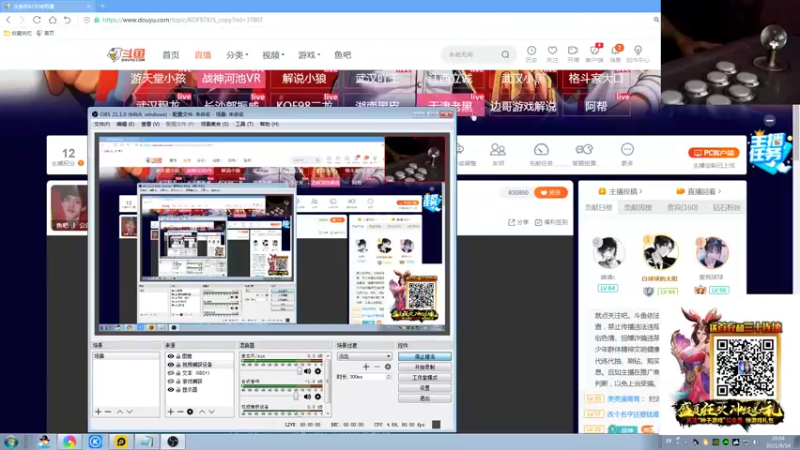The image size is (800, 450).
Task: Remove selected scene with minus icon
Action: [108, 412]
